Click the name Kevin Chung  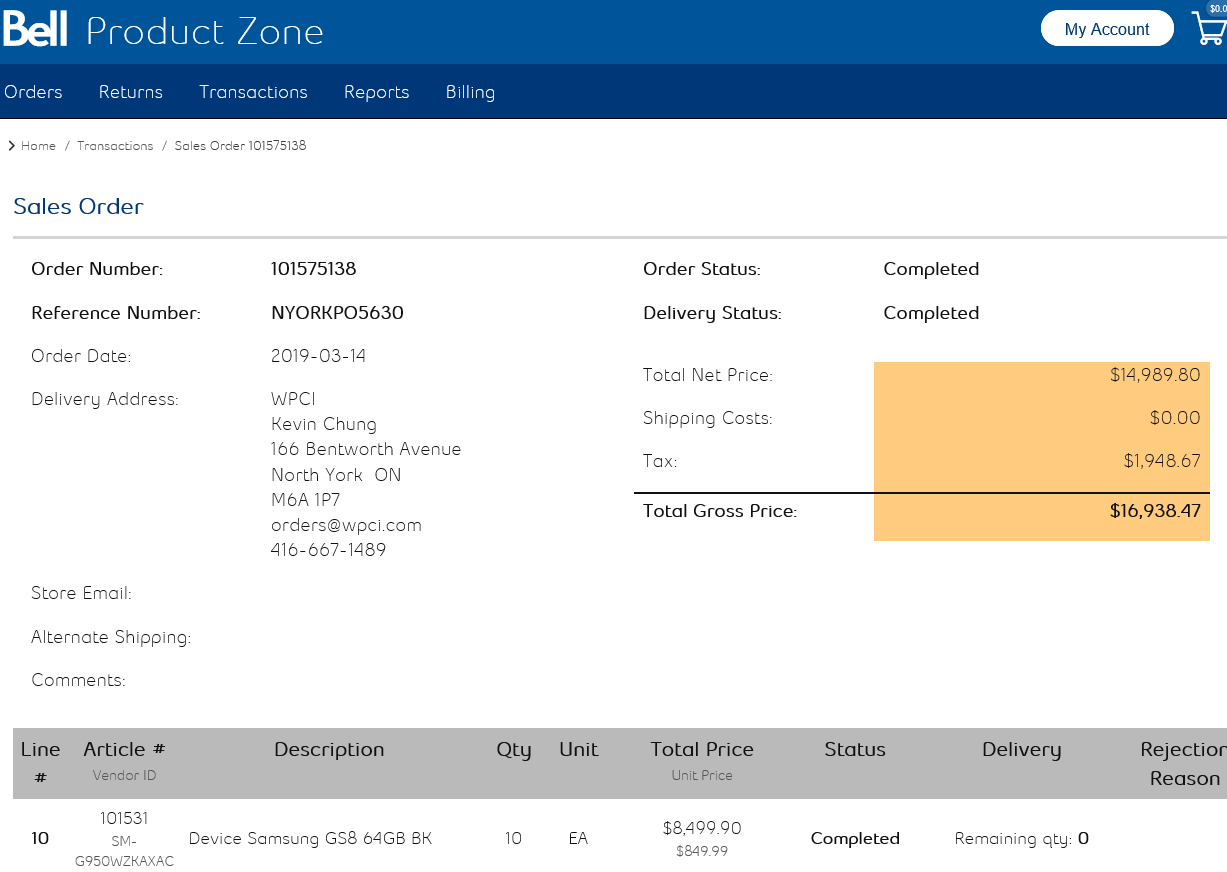pyautogui.click(x=323, y=424)
